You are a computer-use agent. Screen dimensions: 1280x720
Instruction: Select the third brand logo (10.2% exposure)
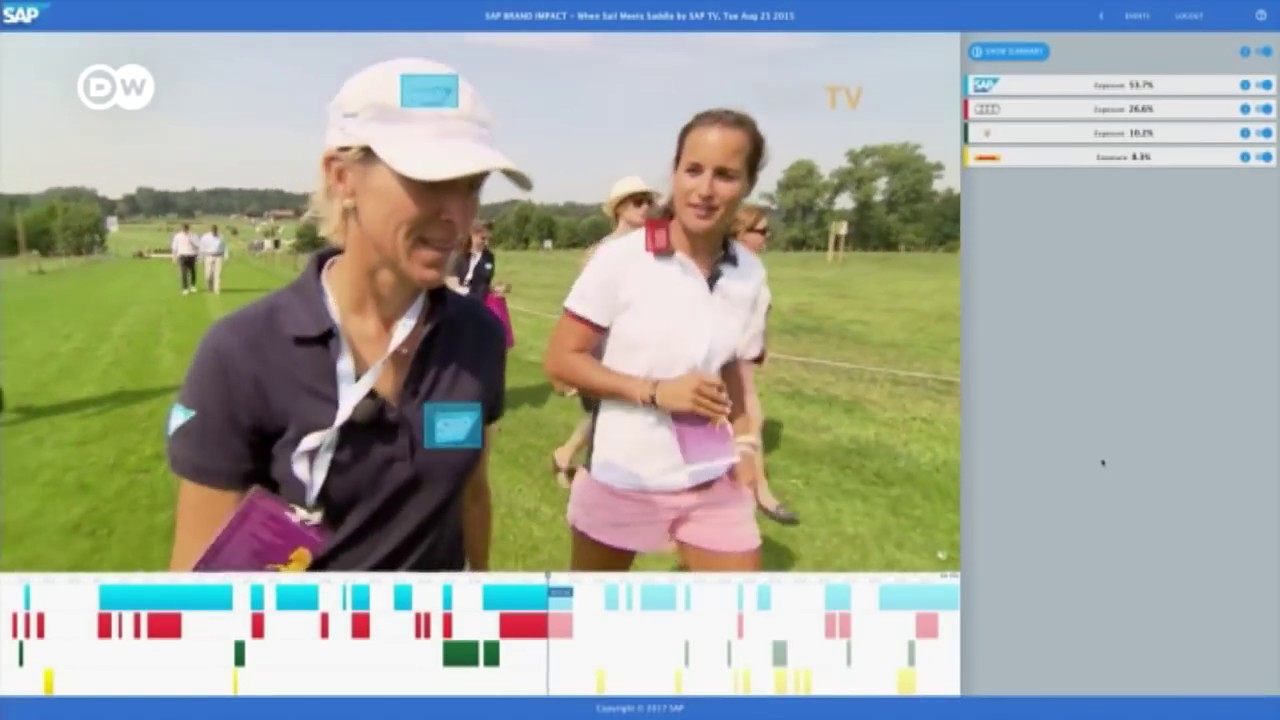[987, 133]
